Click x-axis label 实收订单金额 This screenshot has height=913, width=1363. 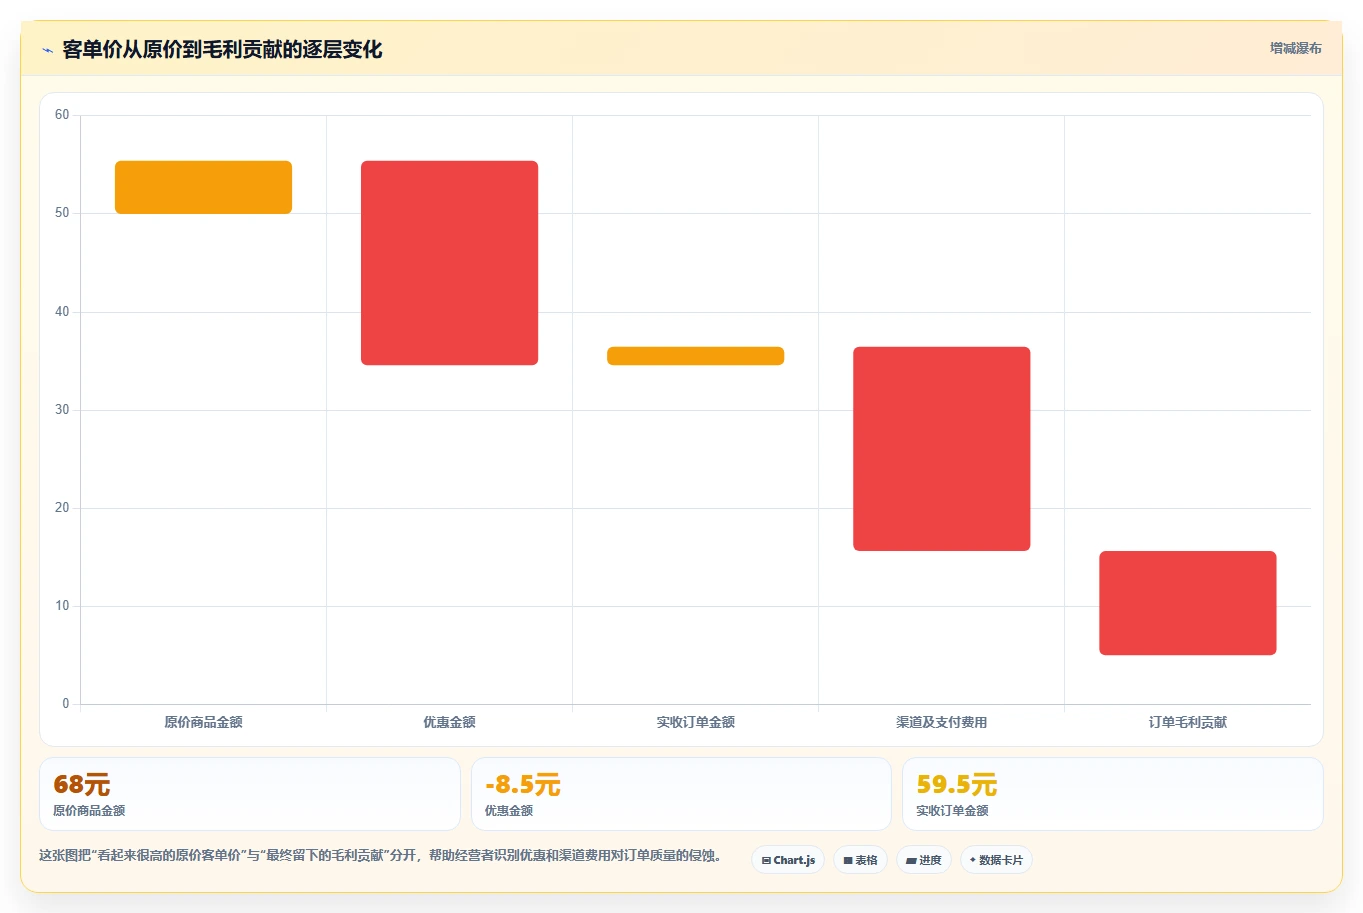(695, 722)
